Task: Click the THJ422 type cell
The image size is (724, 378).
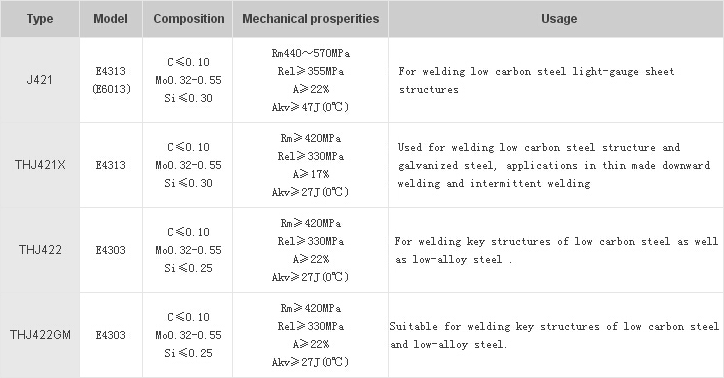Action: [x=40, y=250]
